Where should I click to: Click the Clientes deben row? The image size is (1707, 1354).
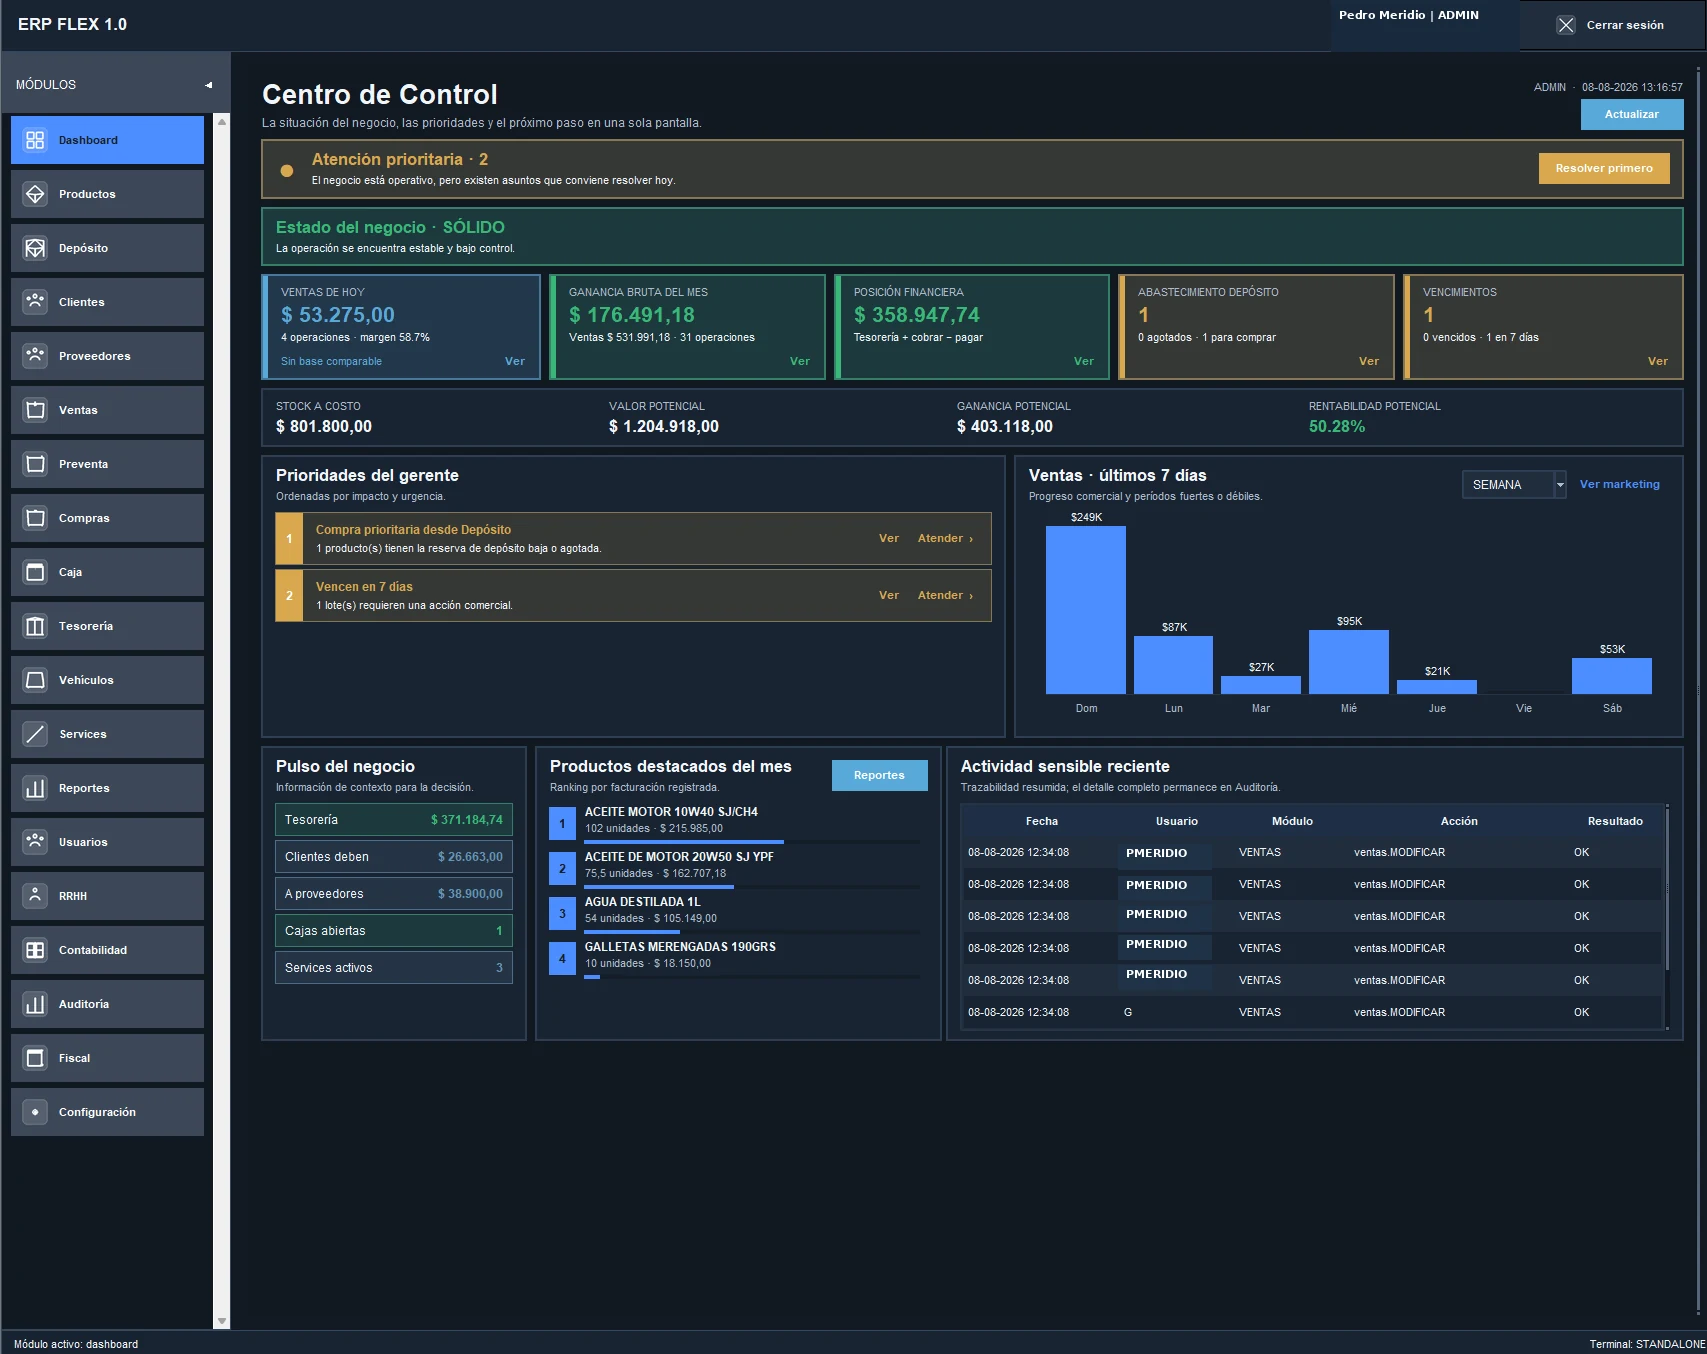point(394,857)
